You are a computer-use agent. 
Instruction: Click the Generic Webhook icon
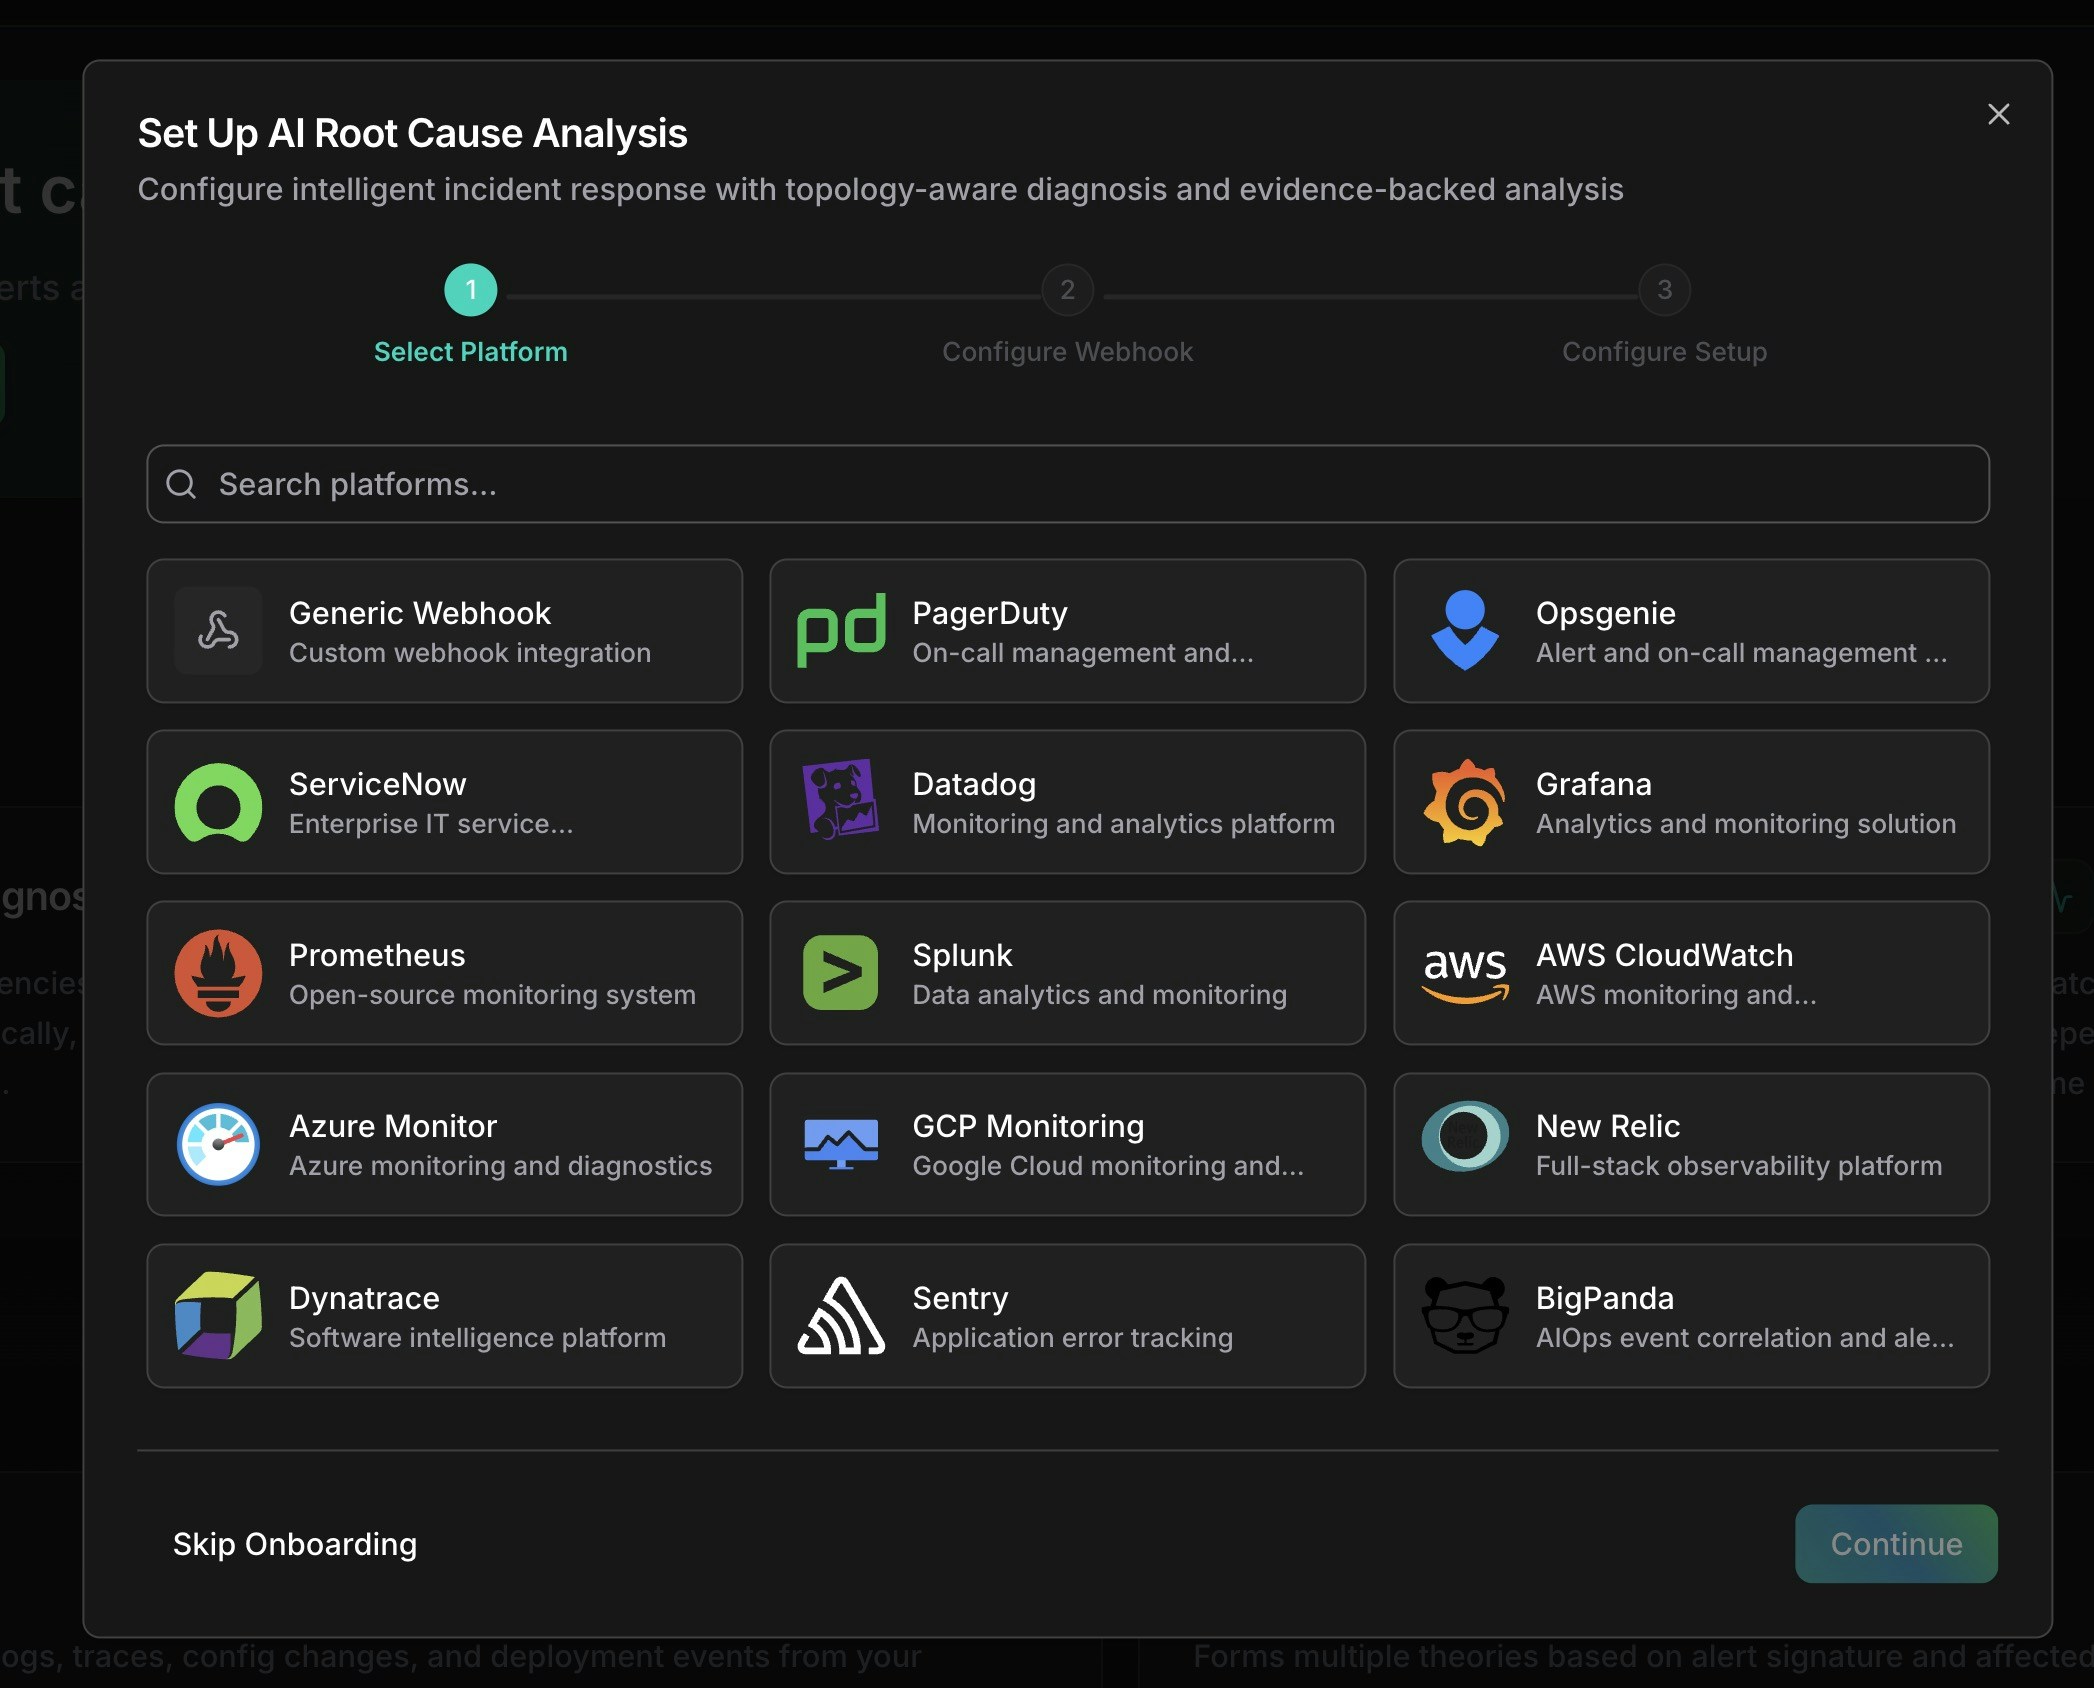[x=218, y=630]
